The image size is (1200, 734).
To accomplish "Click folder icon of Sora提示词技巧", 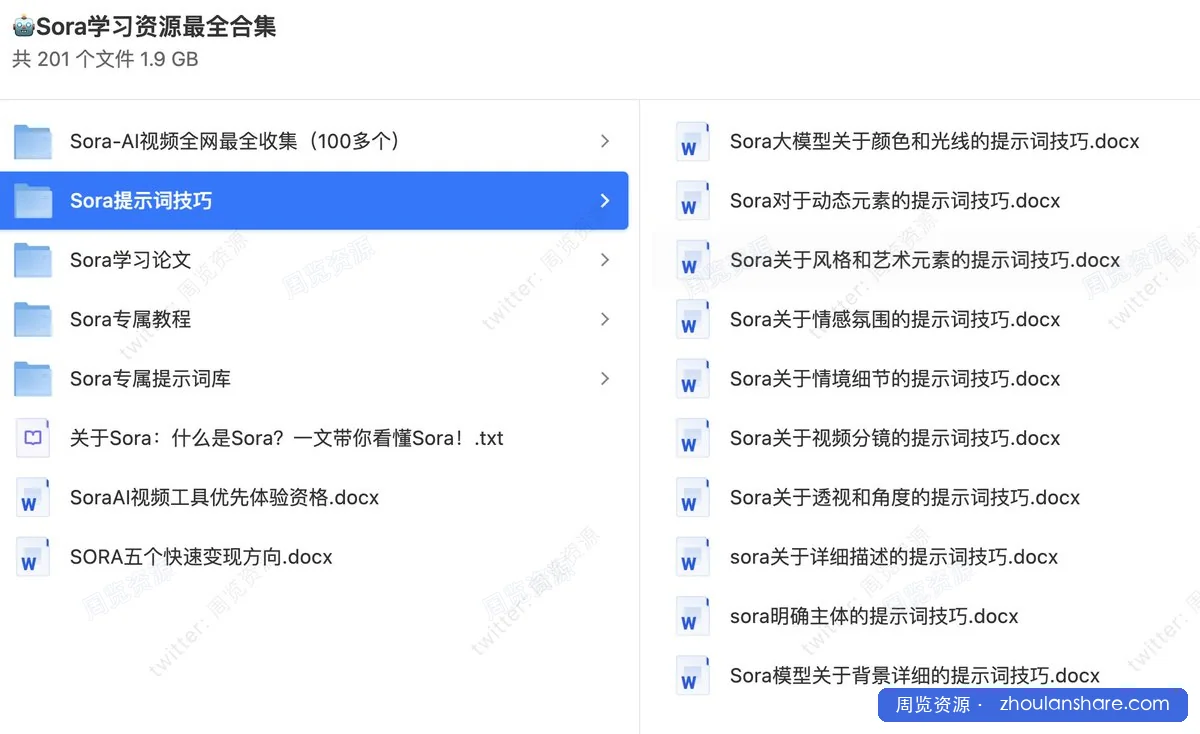I will pos(33,201).
